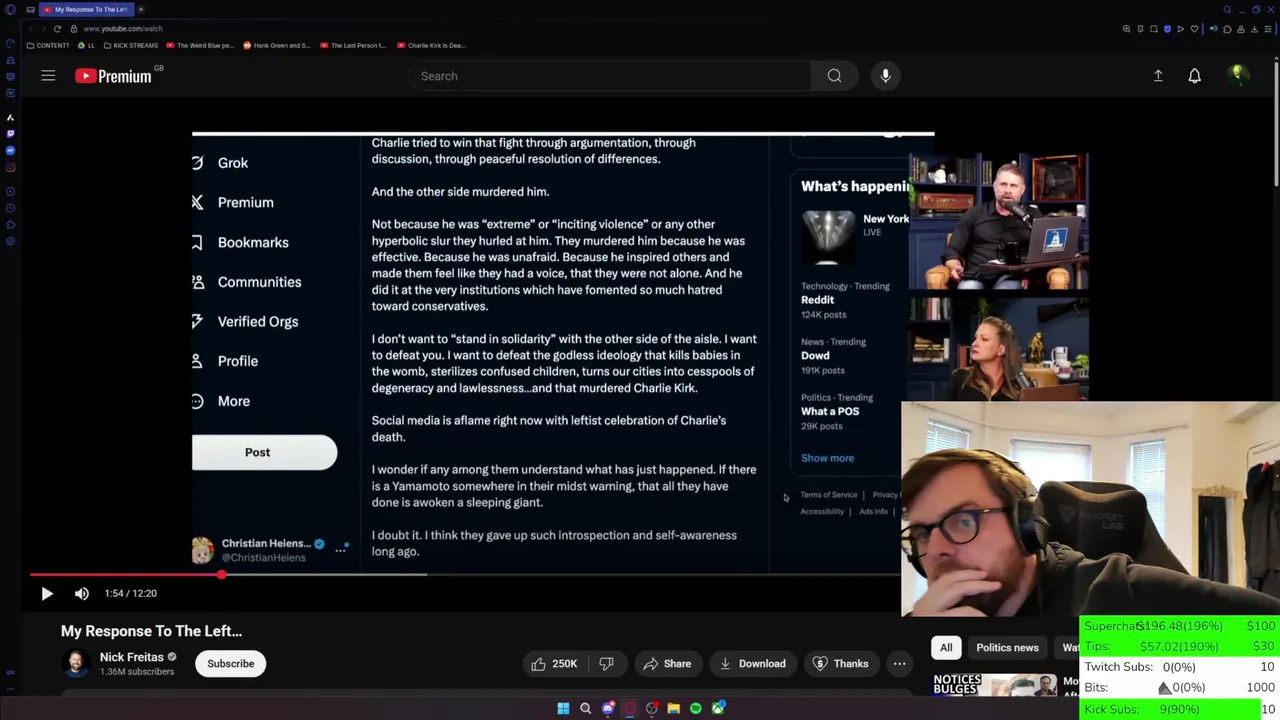
Task: Open Spotify from the taskbar
Action: [x=696, y=708]
